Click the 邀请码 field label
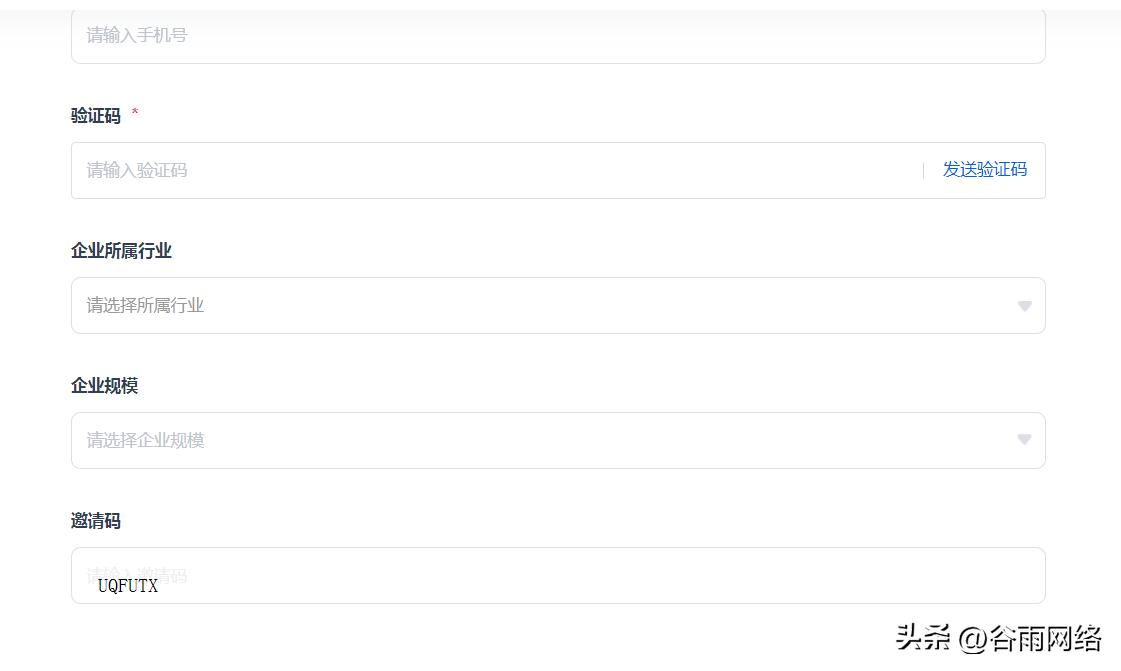This screenshot has height=671, width=1121. click(x=96, y=521)
